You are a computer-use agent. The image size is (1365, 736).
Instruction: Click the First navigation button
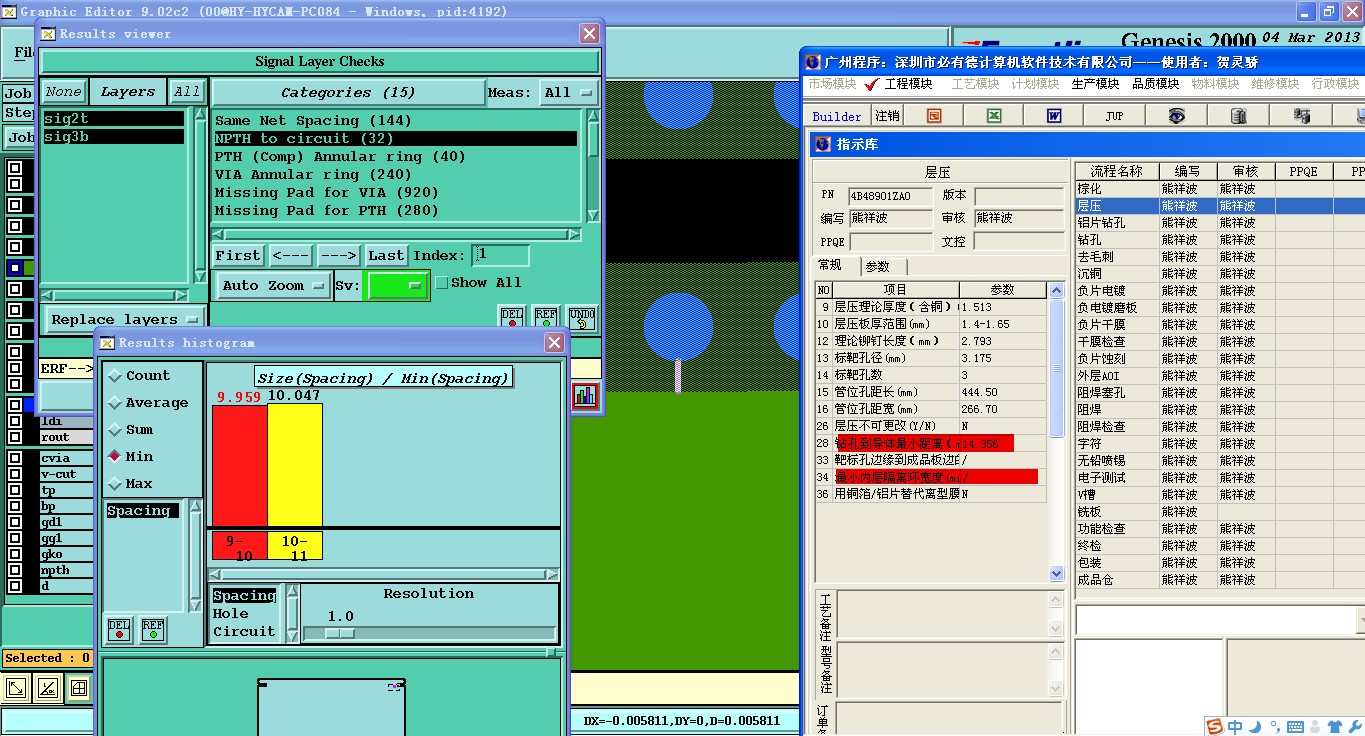click(x=238, y=256)
